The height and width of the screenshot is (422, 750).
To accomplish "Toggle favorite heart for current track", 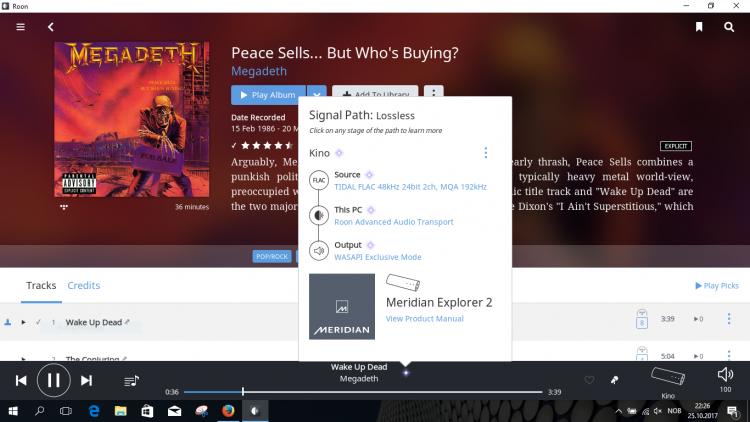I will 589,380.
